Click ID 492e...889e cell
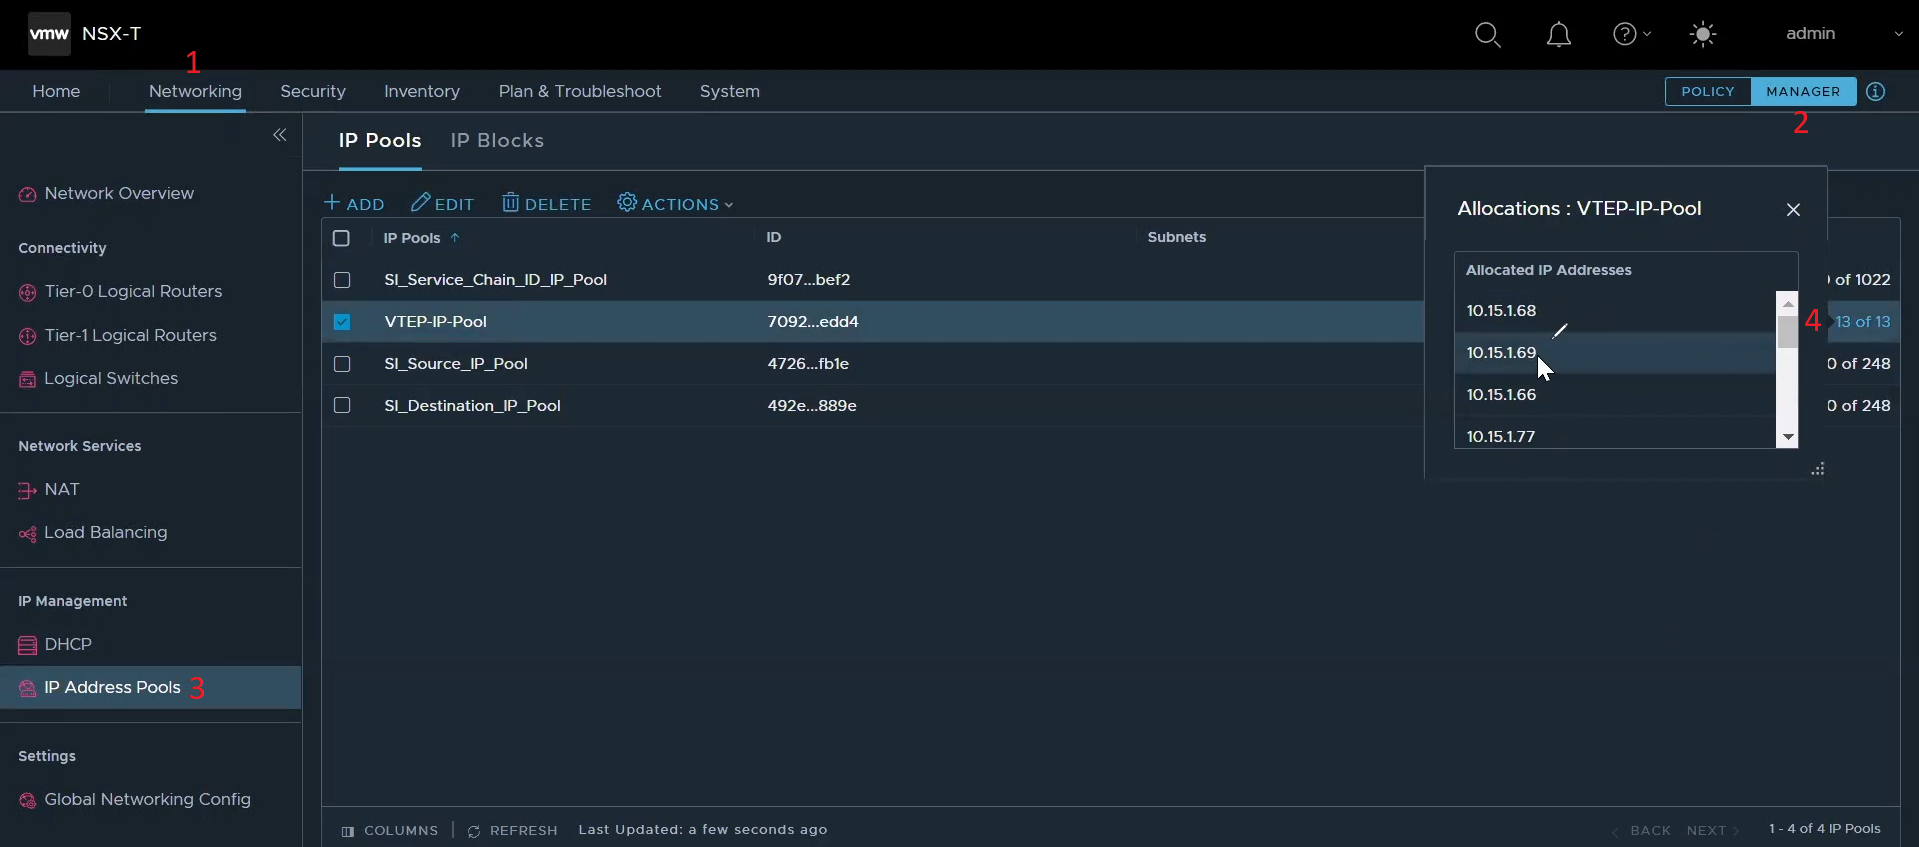This screenshot has width=1919, height=847. coord(812,406)
